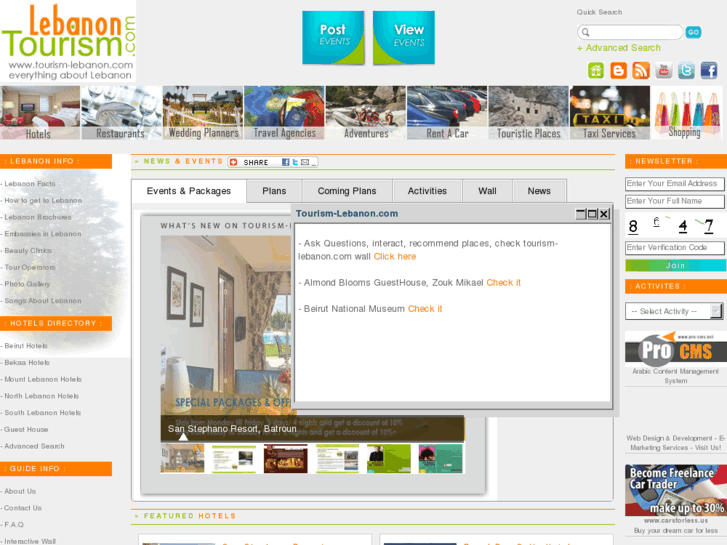Open the Rent A Car category image

pyautogui.click(x=447, y=113)
